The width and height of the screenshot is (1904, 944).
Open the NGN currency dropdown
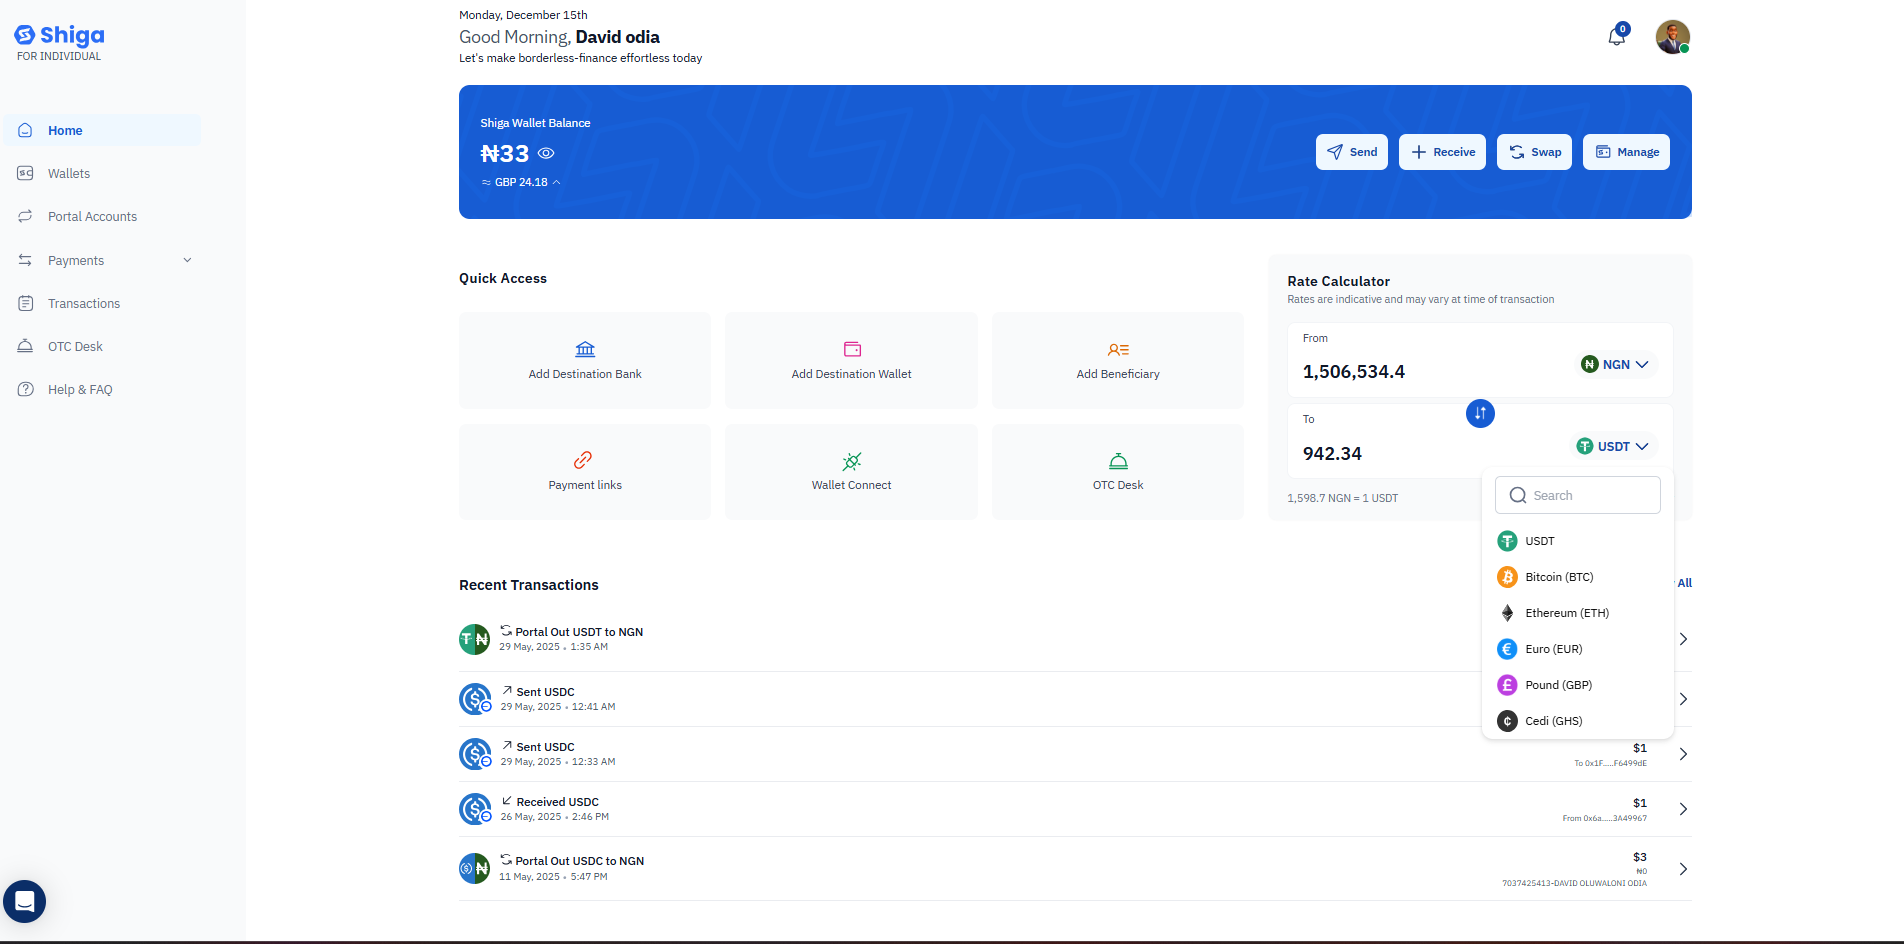(1615, 364)
